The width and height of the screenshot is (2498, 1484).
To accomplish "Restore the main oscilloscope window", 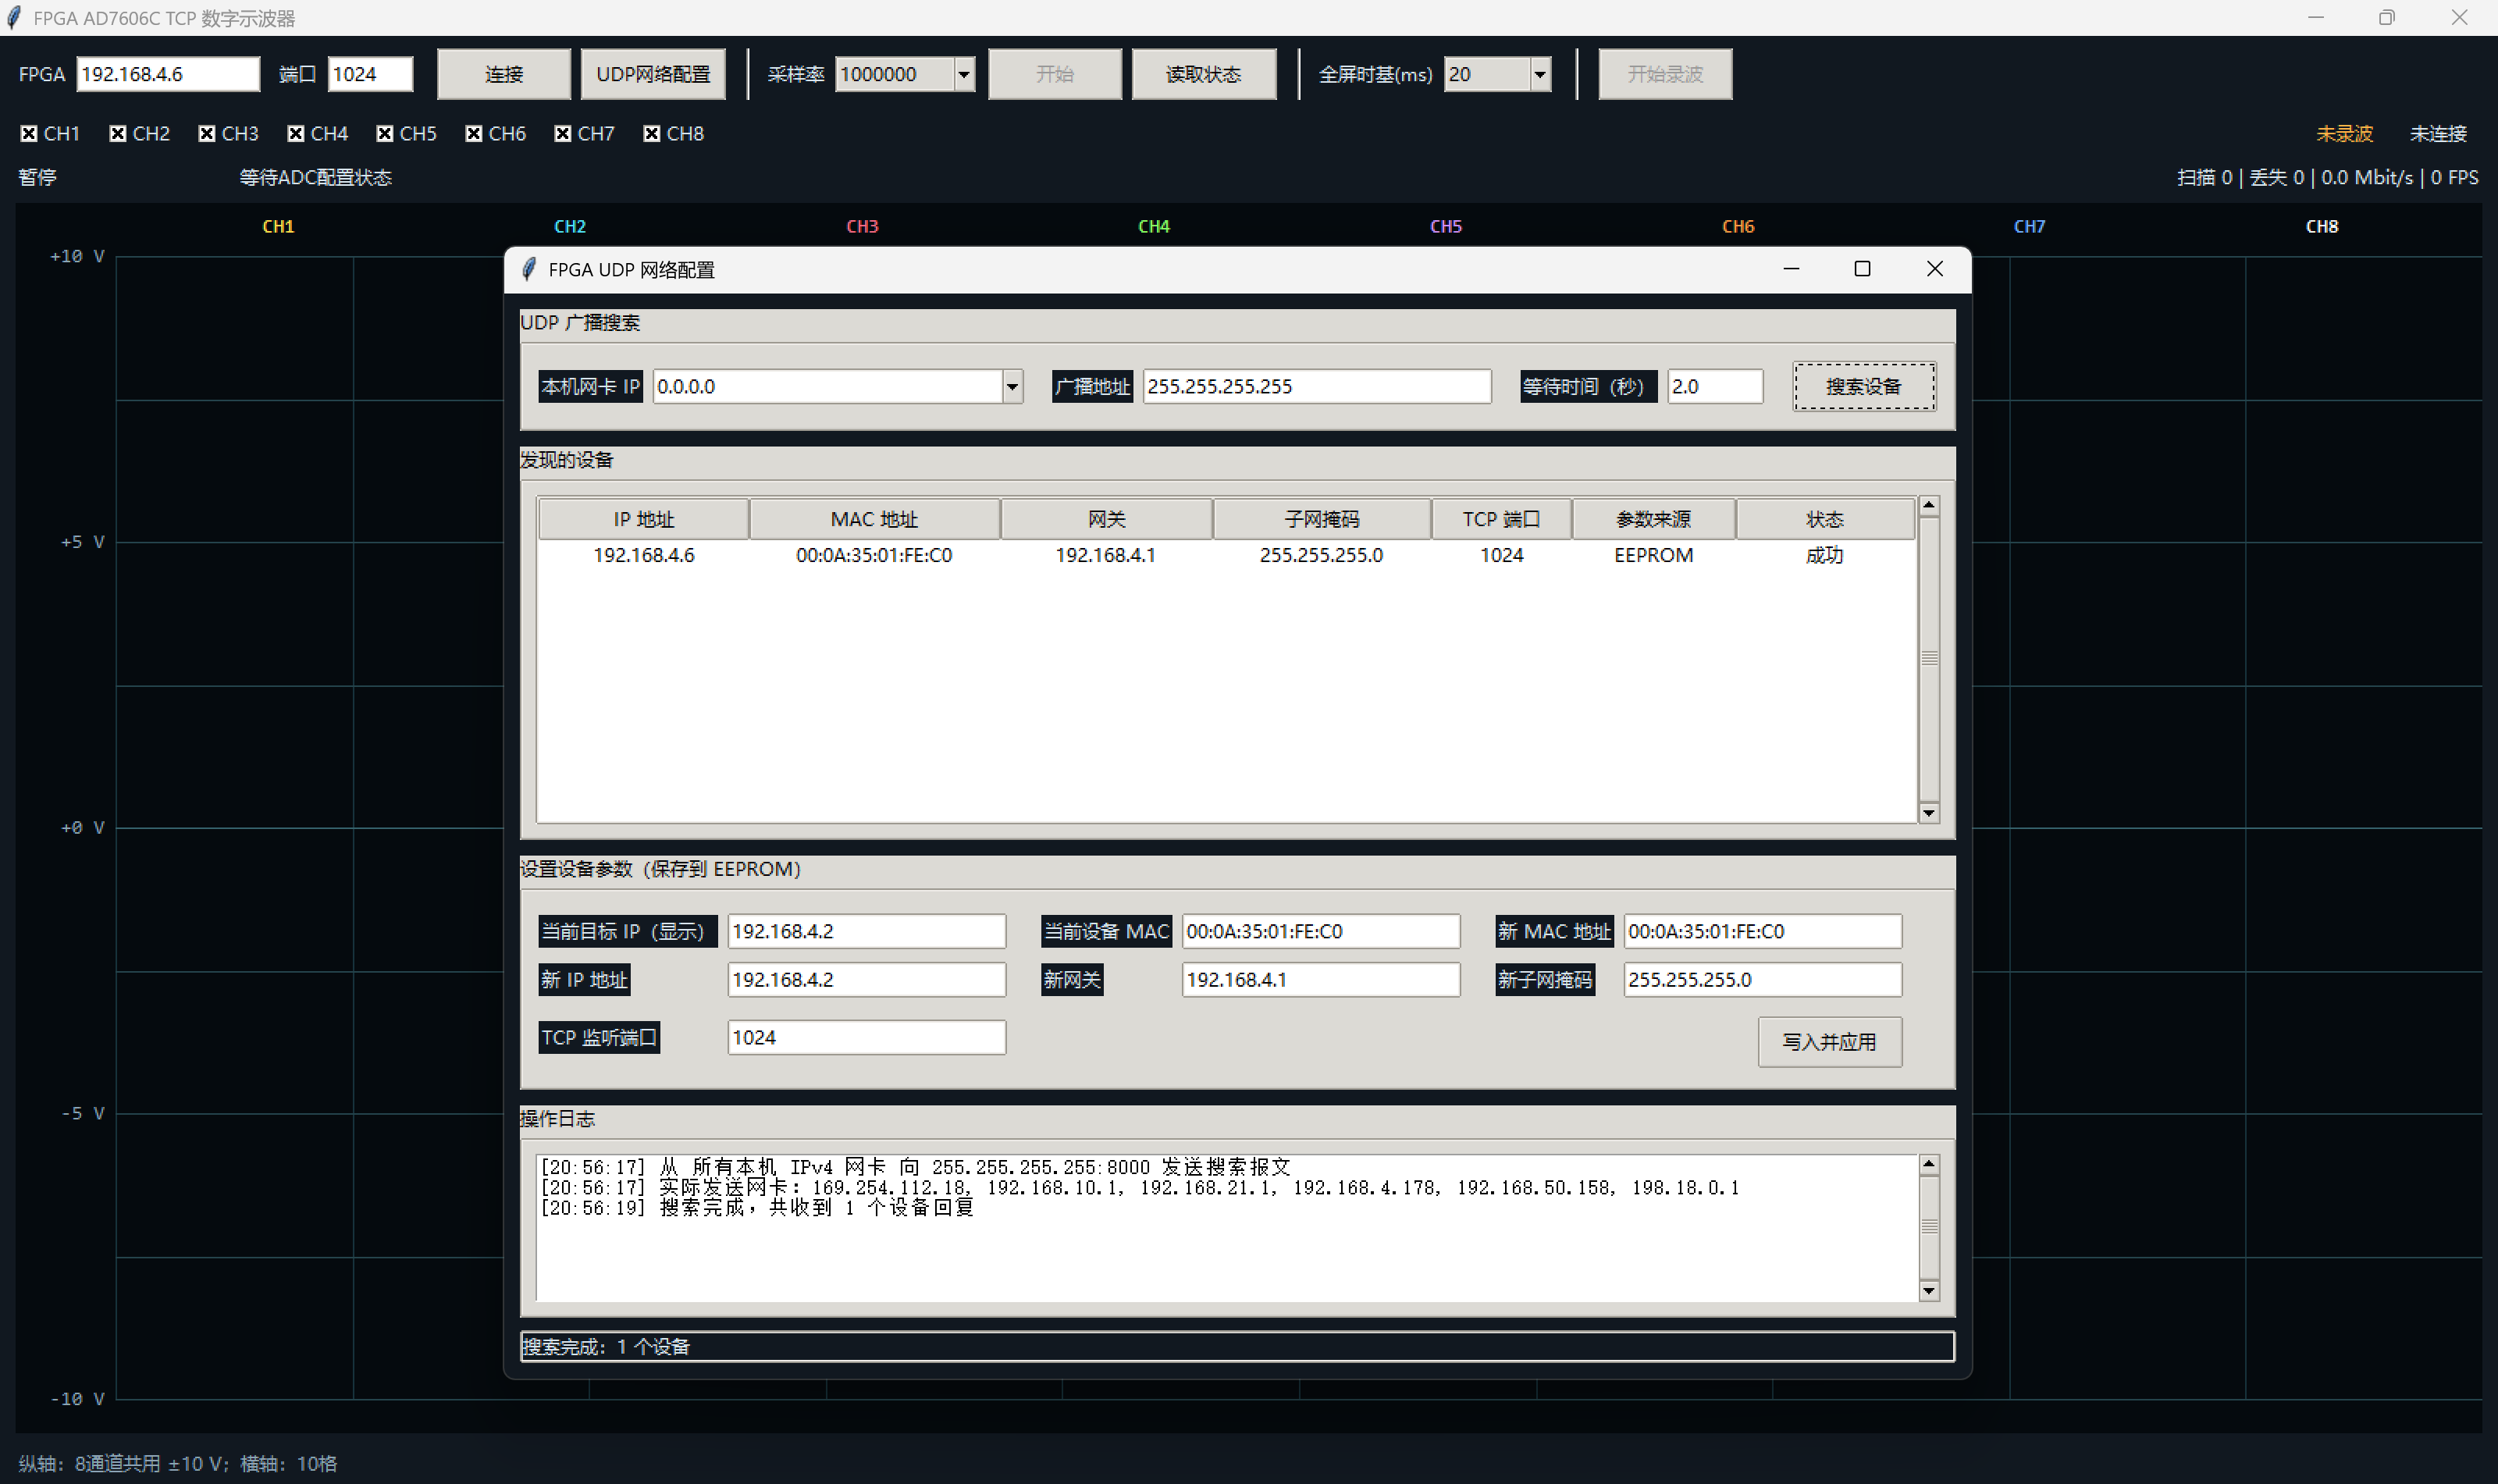I will pyautogui.click(x=2387, y=18).
